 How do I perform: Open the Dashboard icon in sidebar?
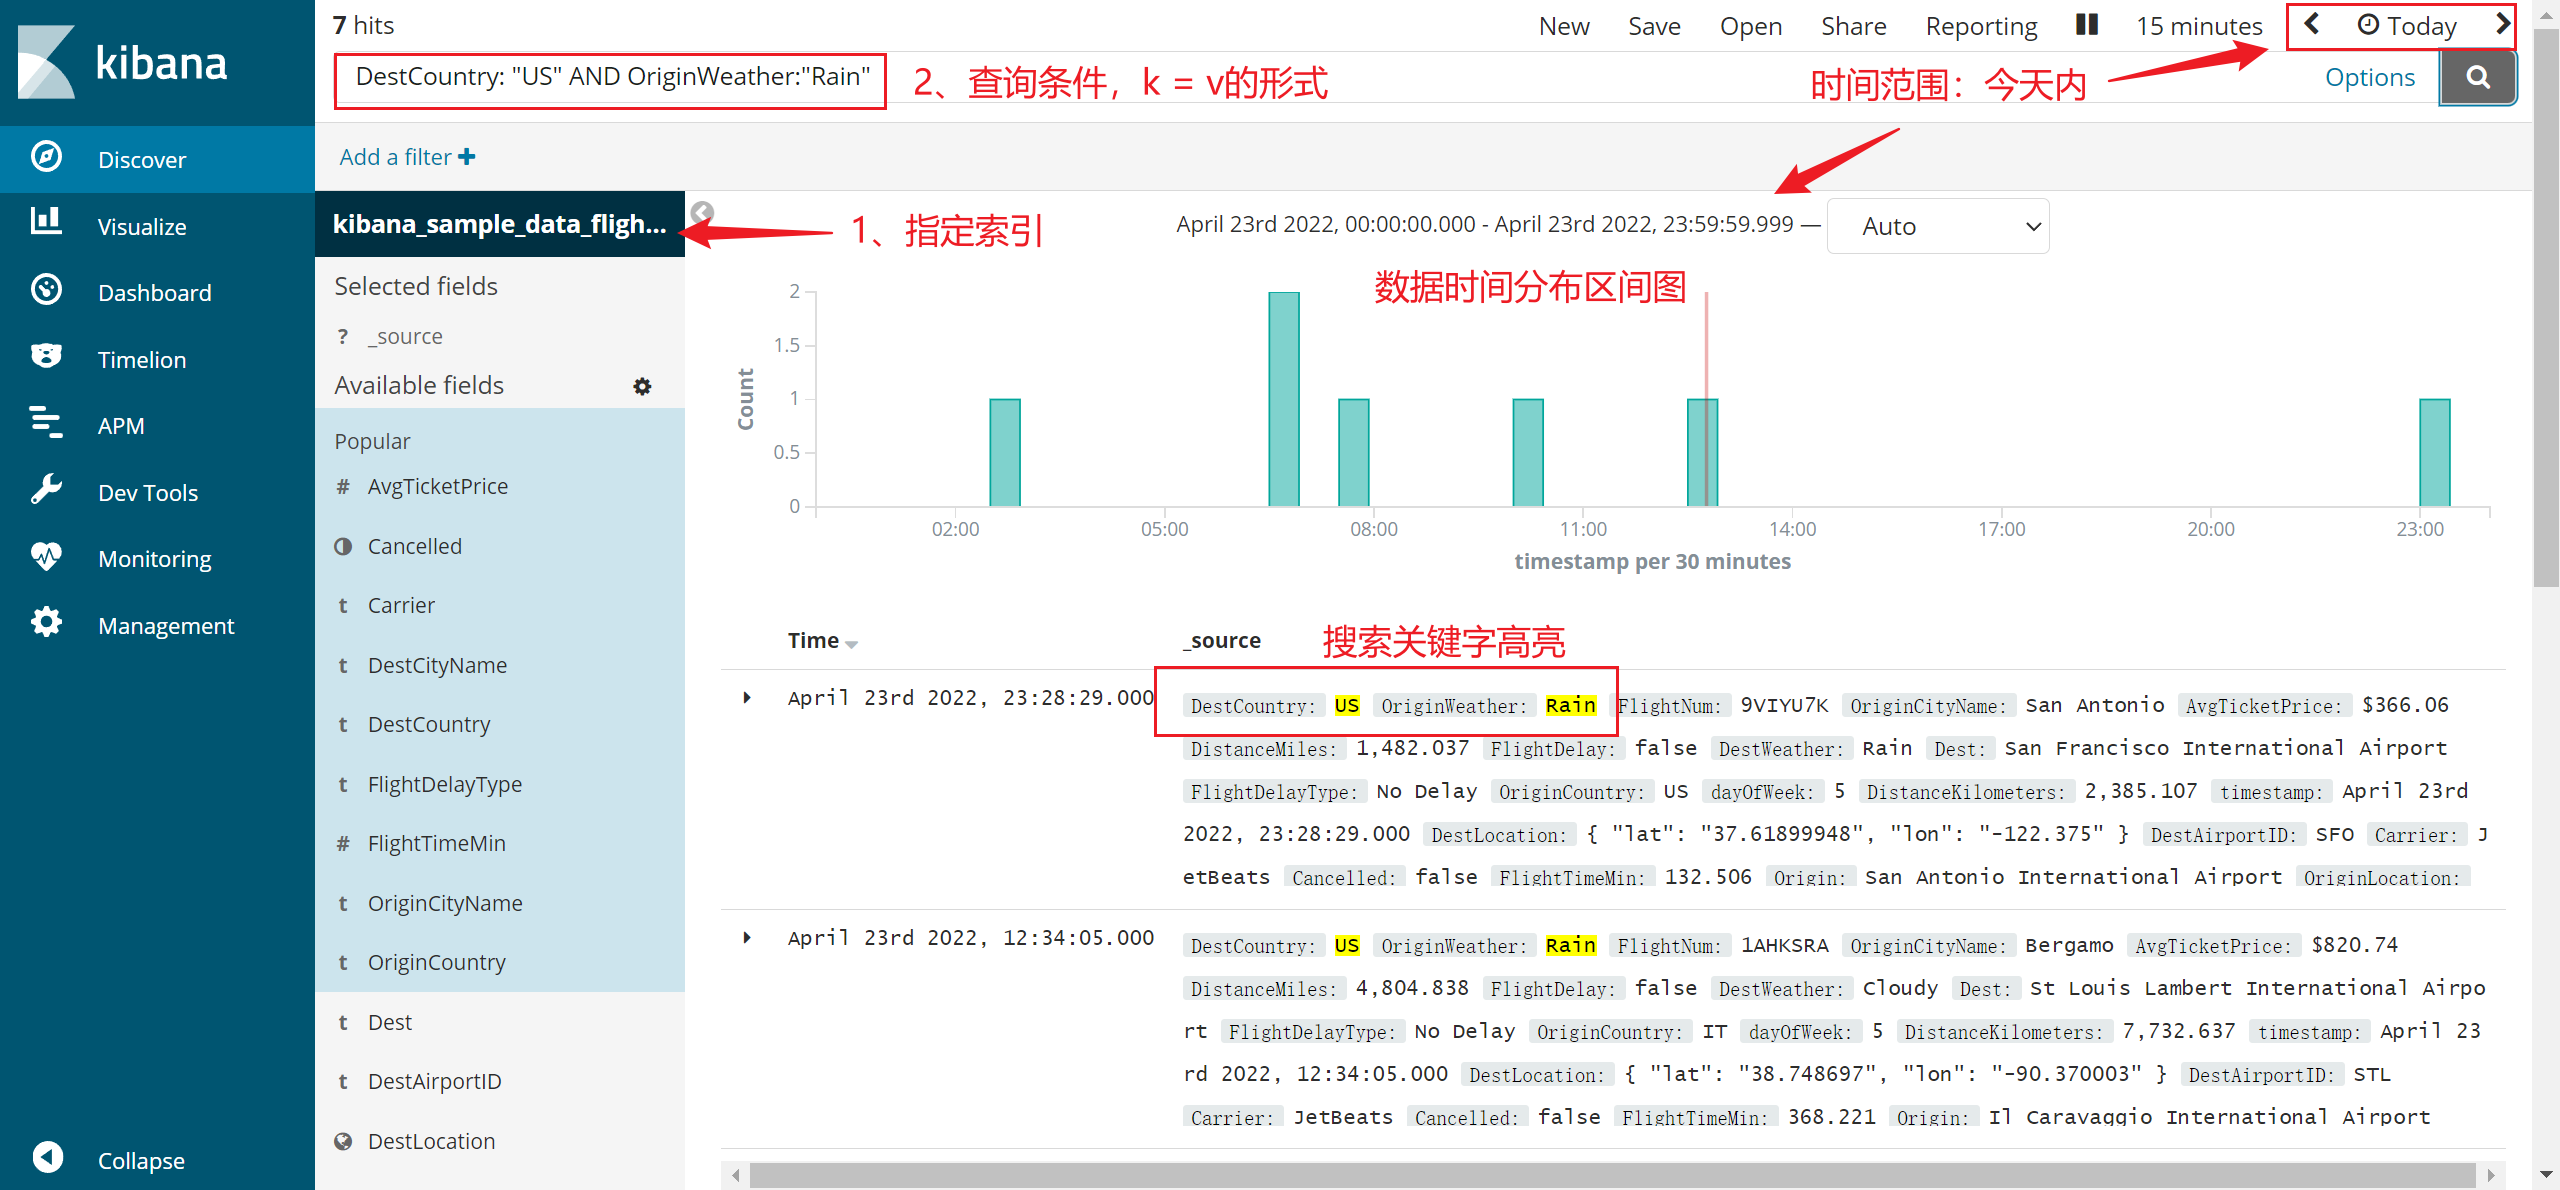coord(46,290)
